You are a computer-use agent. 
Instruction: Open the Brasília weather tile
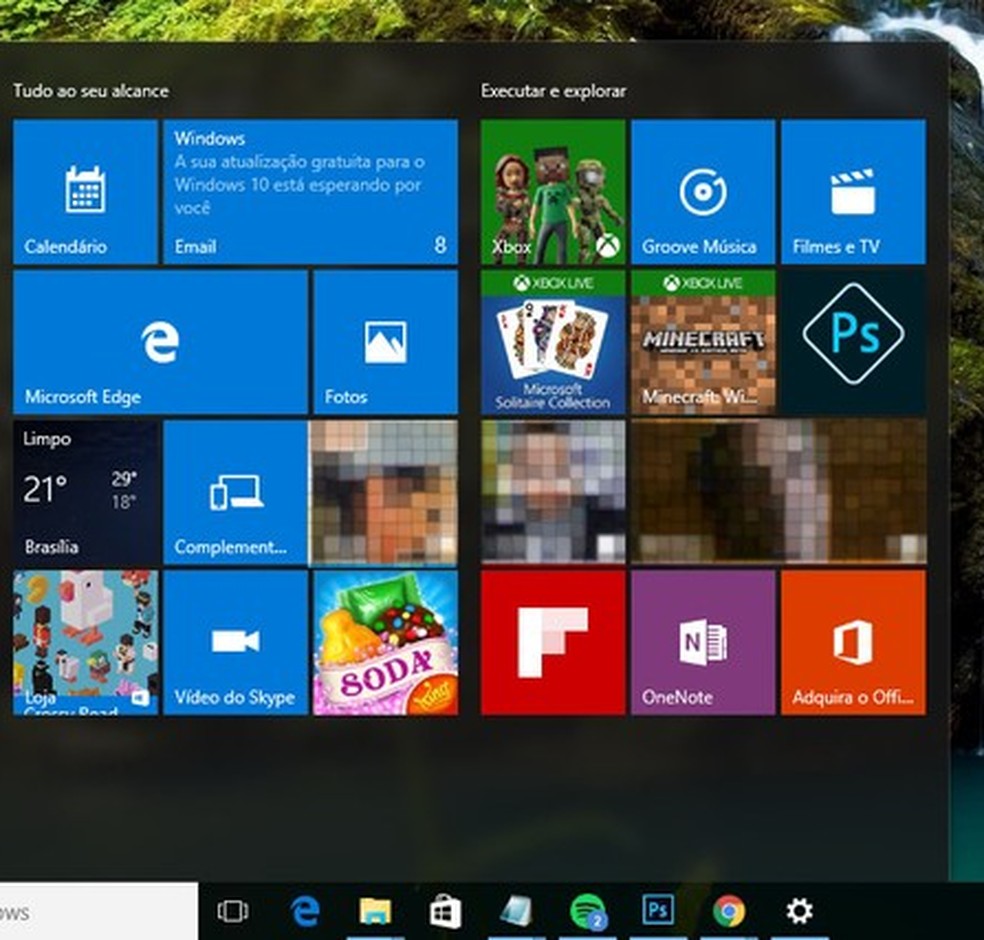pos(85,492)
